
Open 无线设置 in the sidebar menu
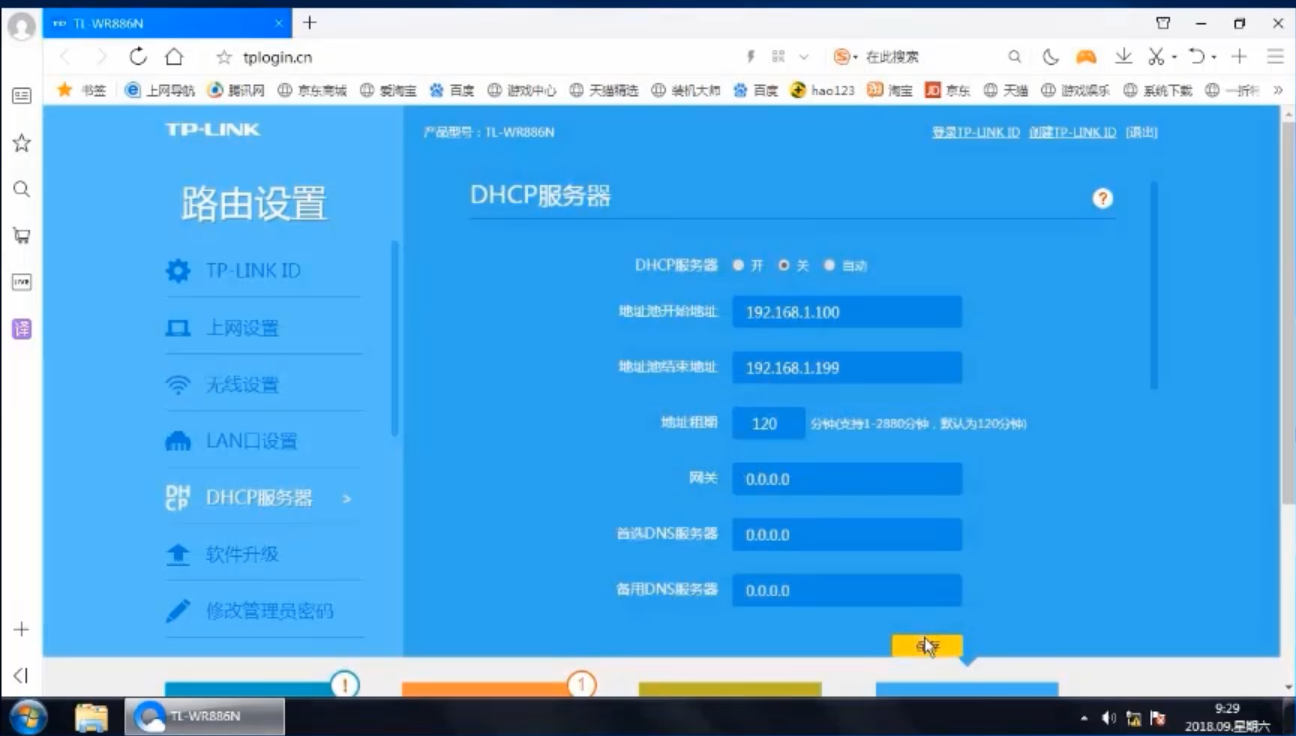pos(241,385)
